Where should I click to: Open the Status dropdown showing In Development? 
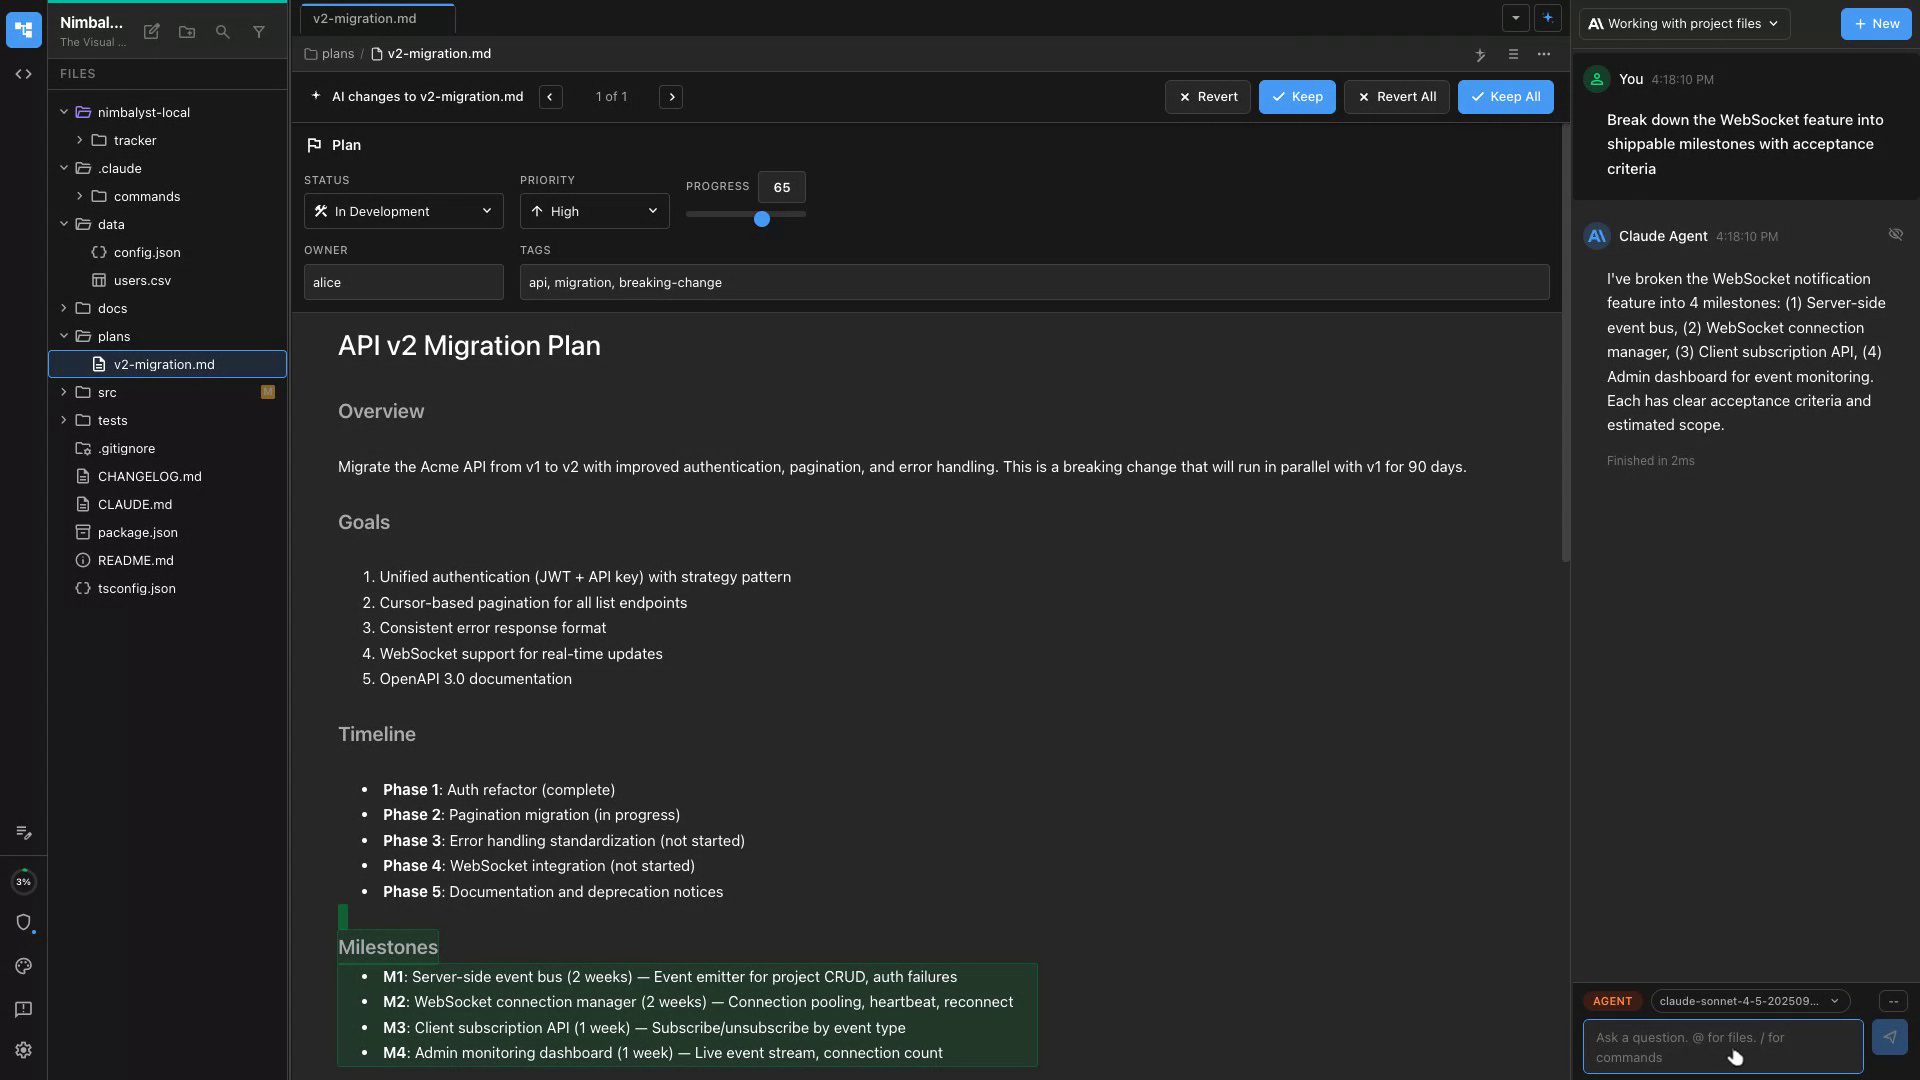click(x=403, y=211)
